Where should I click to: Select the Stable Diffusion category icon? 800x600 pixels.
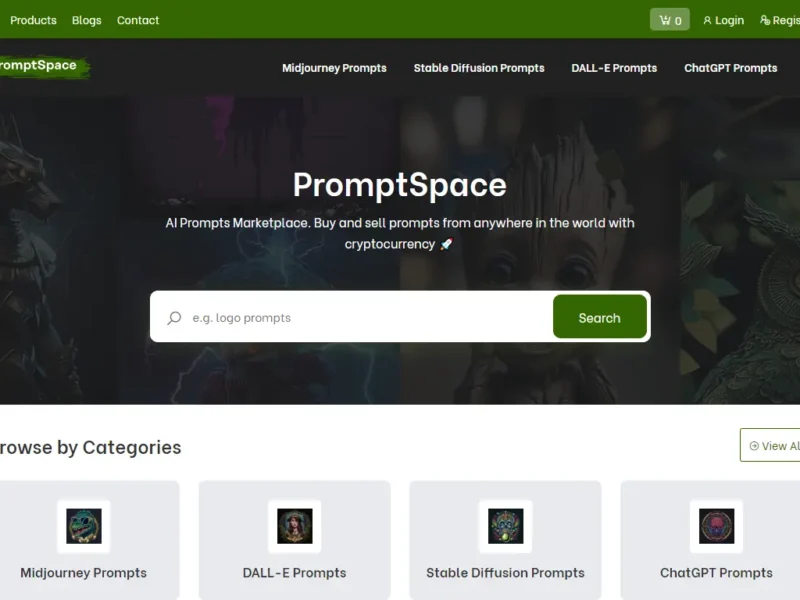click(506, 526)
